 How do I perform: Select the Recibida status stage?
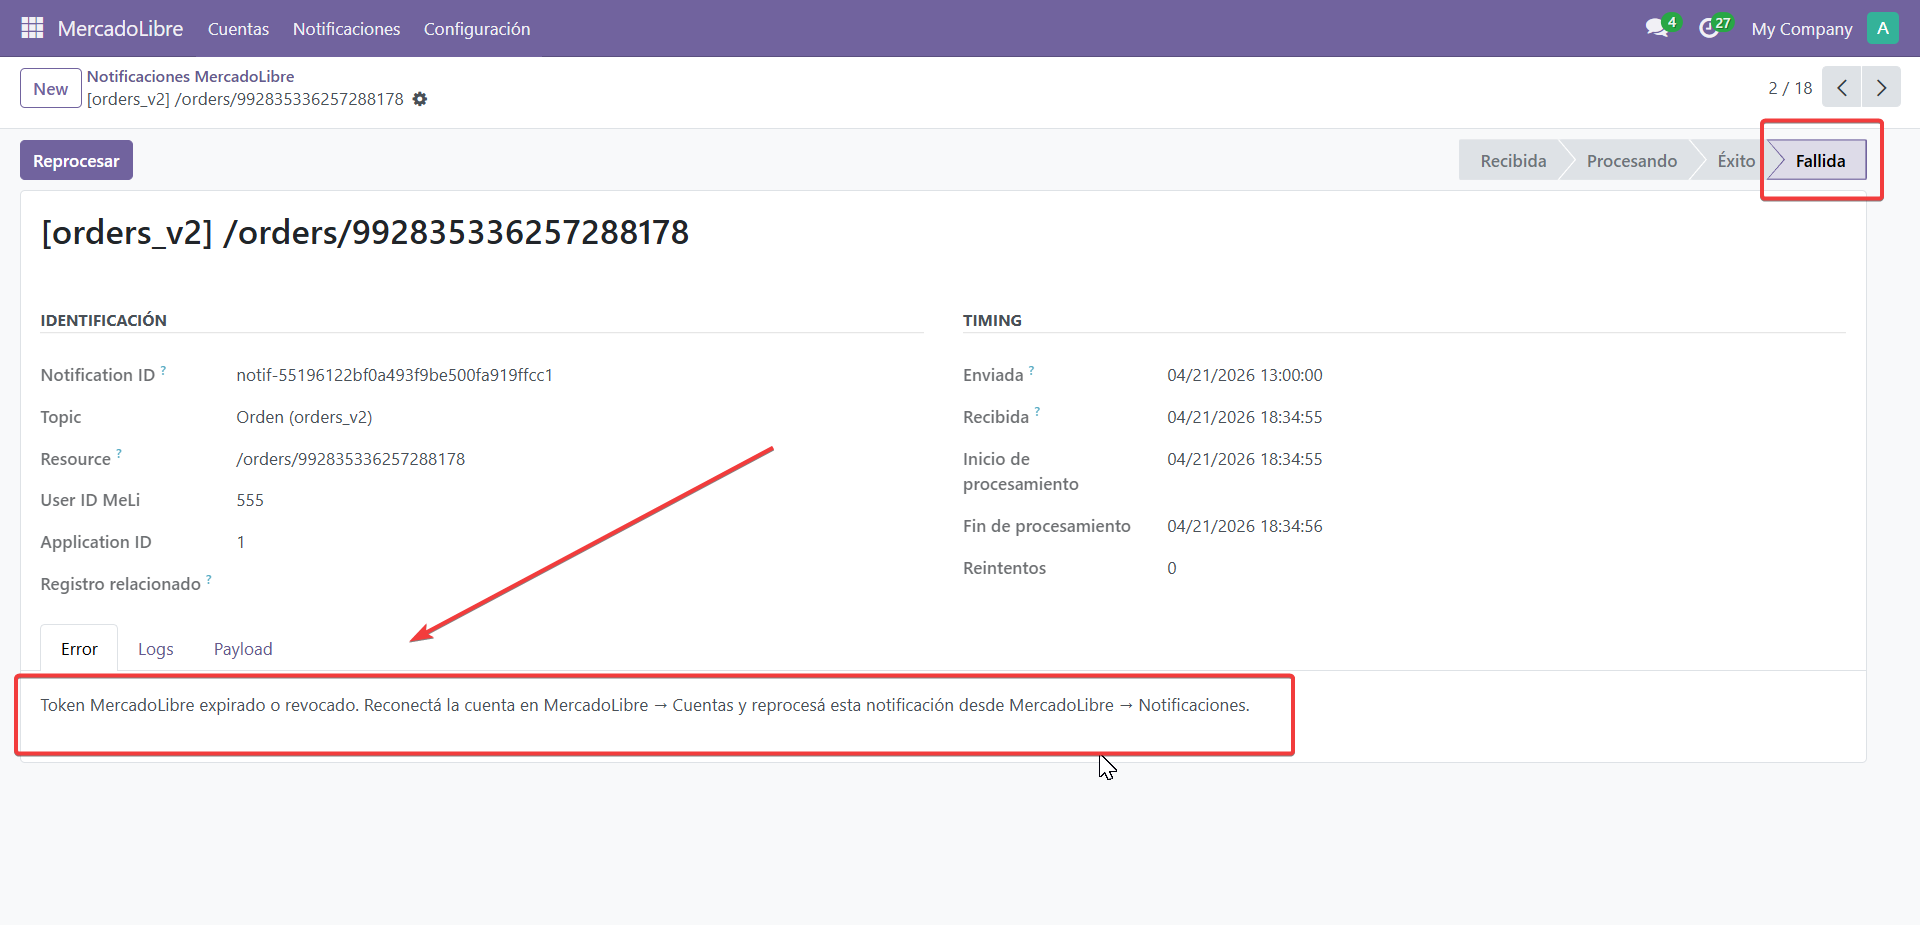tap(1512, 160)
